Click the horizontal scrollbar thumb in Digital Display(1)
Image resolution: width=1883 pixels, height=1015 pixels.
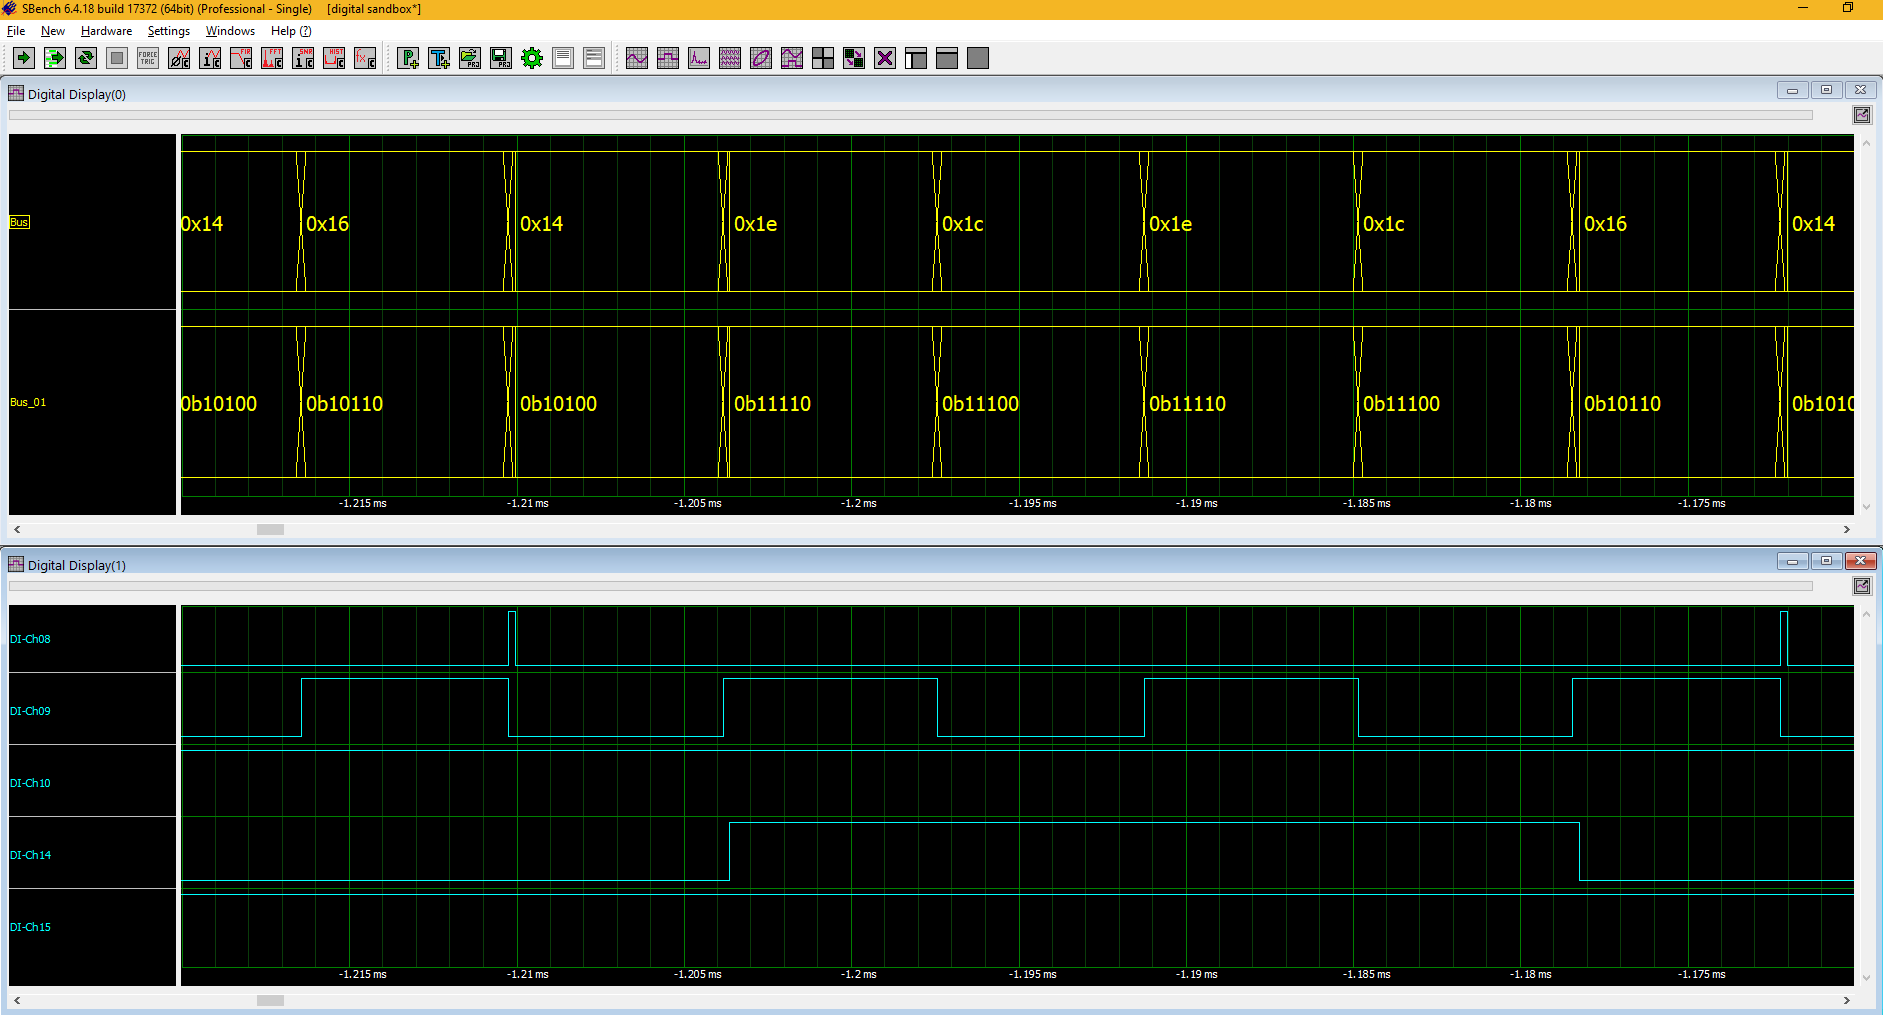click(x=270, y=1000)
